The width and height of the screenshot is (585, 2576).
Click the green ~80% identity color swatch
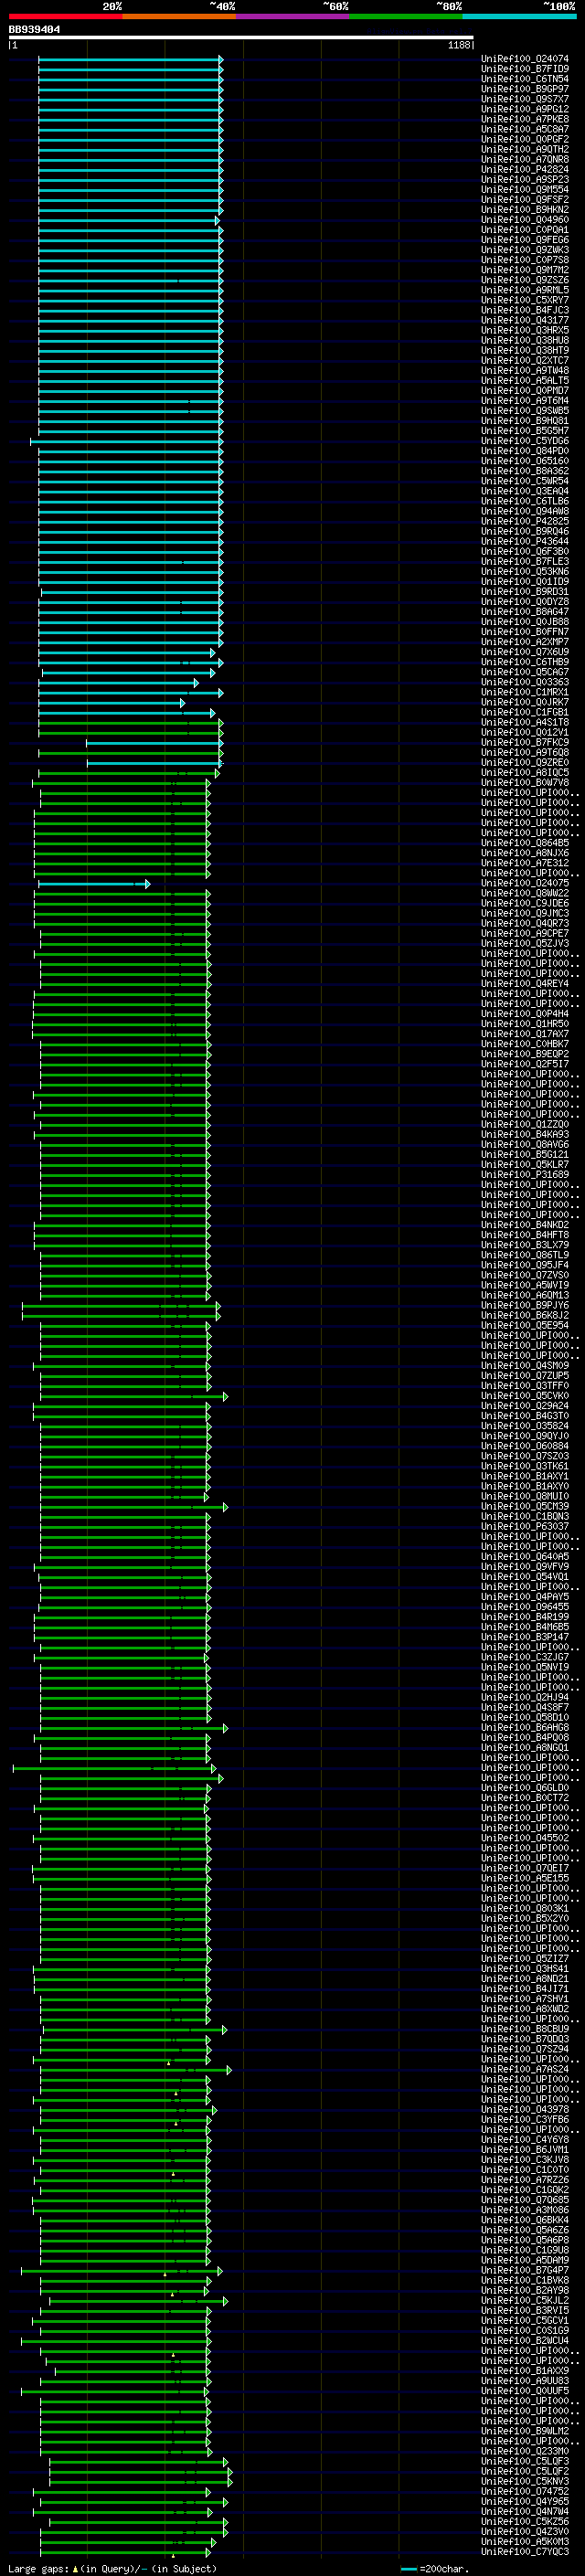406,16
